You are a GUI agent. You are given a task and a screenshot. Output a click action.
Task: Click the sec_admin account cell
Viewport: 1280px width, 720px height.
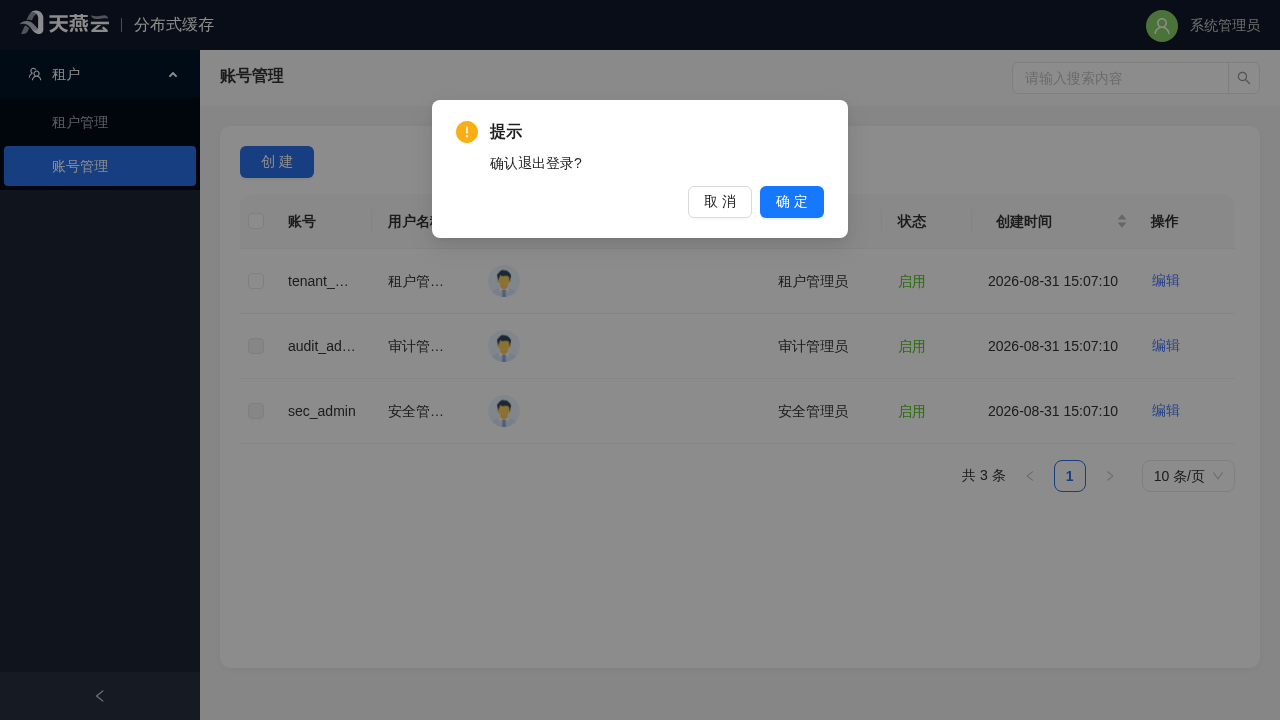(322, 411)
